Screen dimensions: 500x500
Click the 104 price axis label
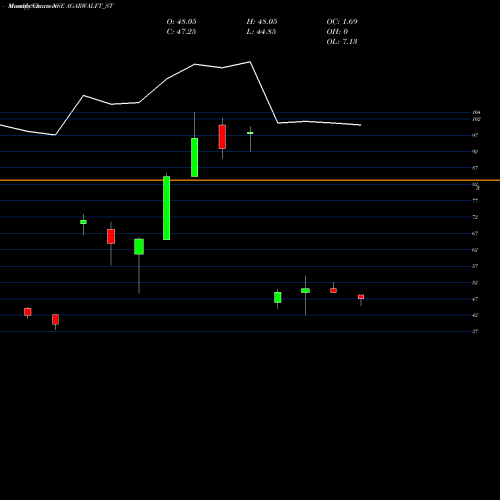click(476, 112)
